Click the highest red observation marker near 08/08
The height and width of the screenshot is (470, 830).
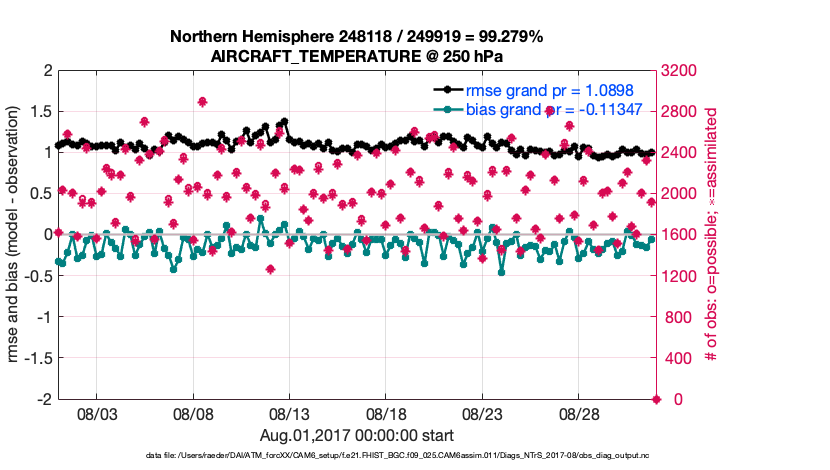click(x=202, y=102)
